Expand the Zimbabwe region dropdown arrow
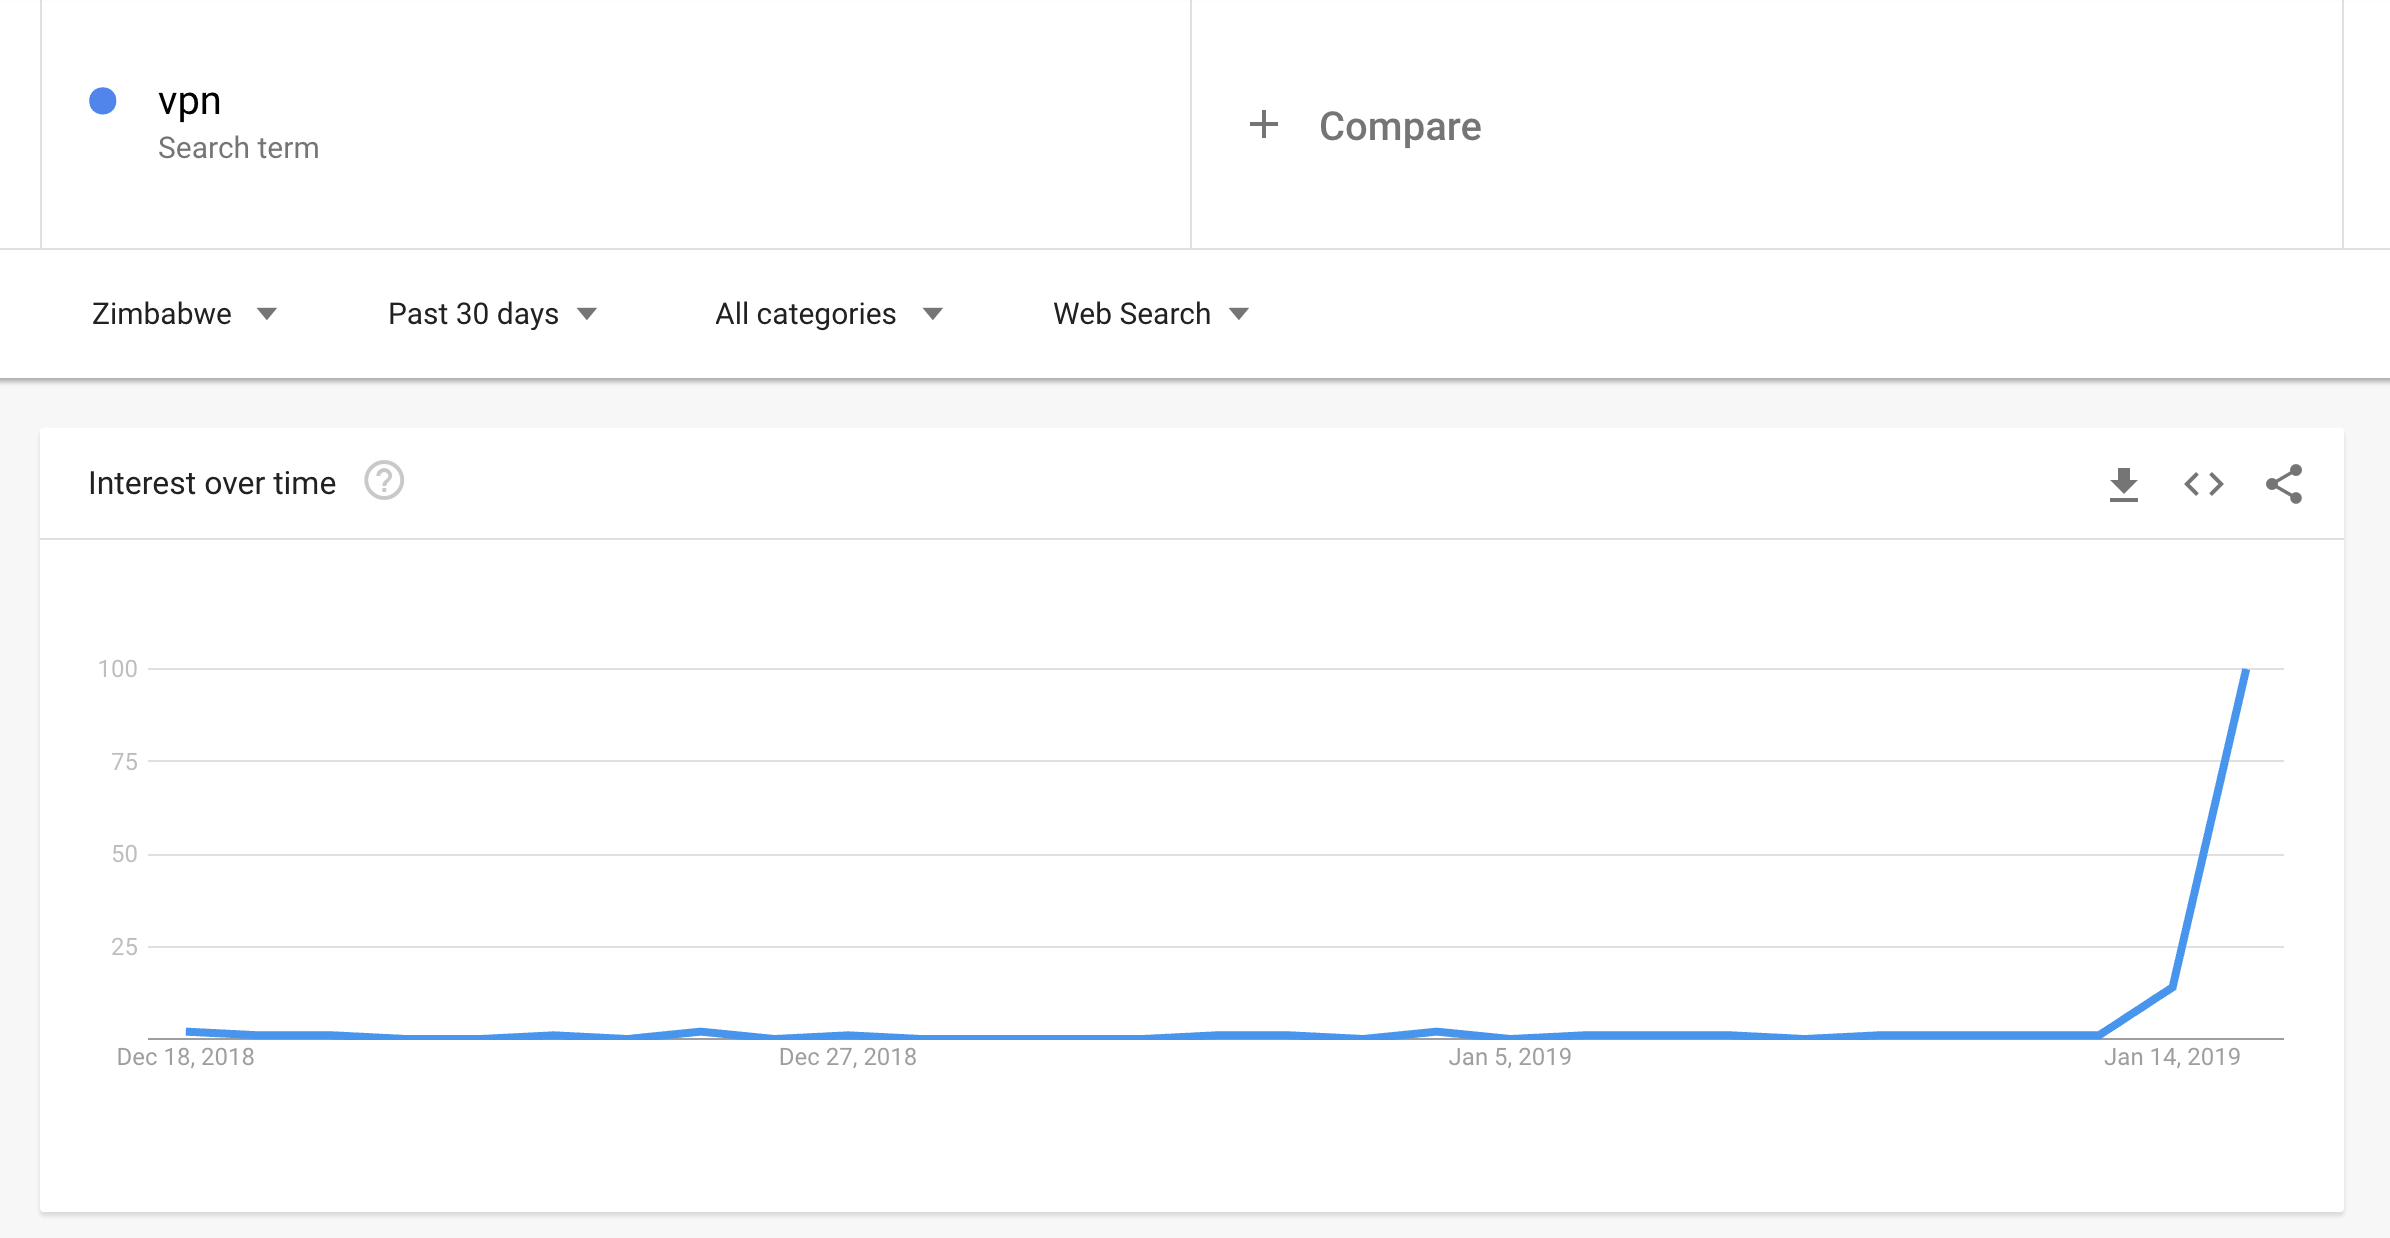The height and width of the screenshot is (1238, 2390). click(x=266, y=314)
